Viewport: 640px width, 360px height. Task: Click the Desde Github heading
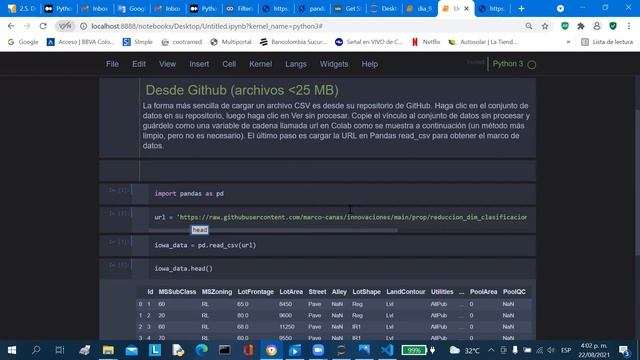point(242,90)
